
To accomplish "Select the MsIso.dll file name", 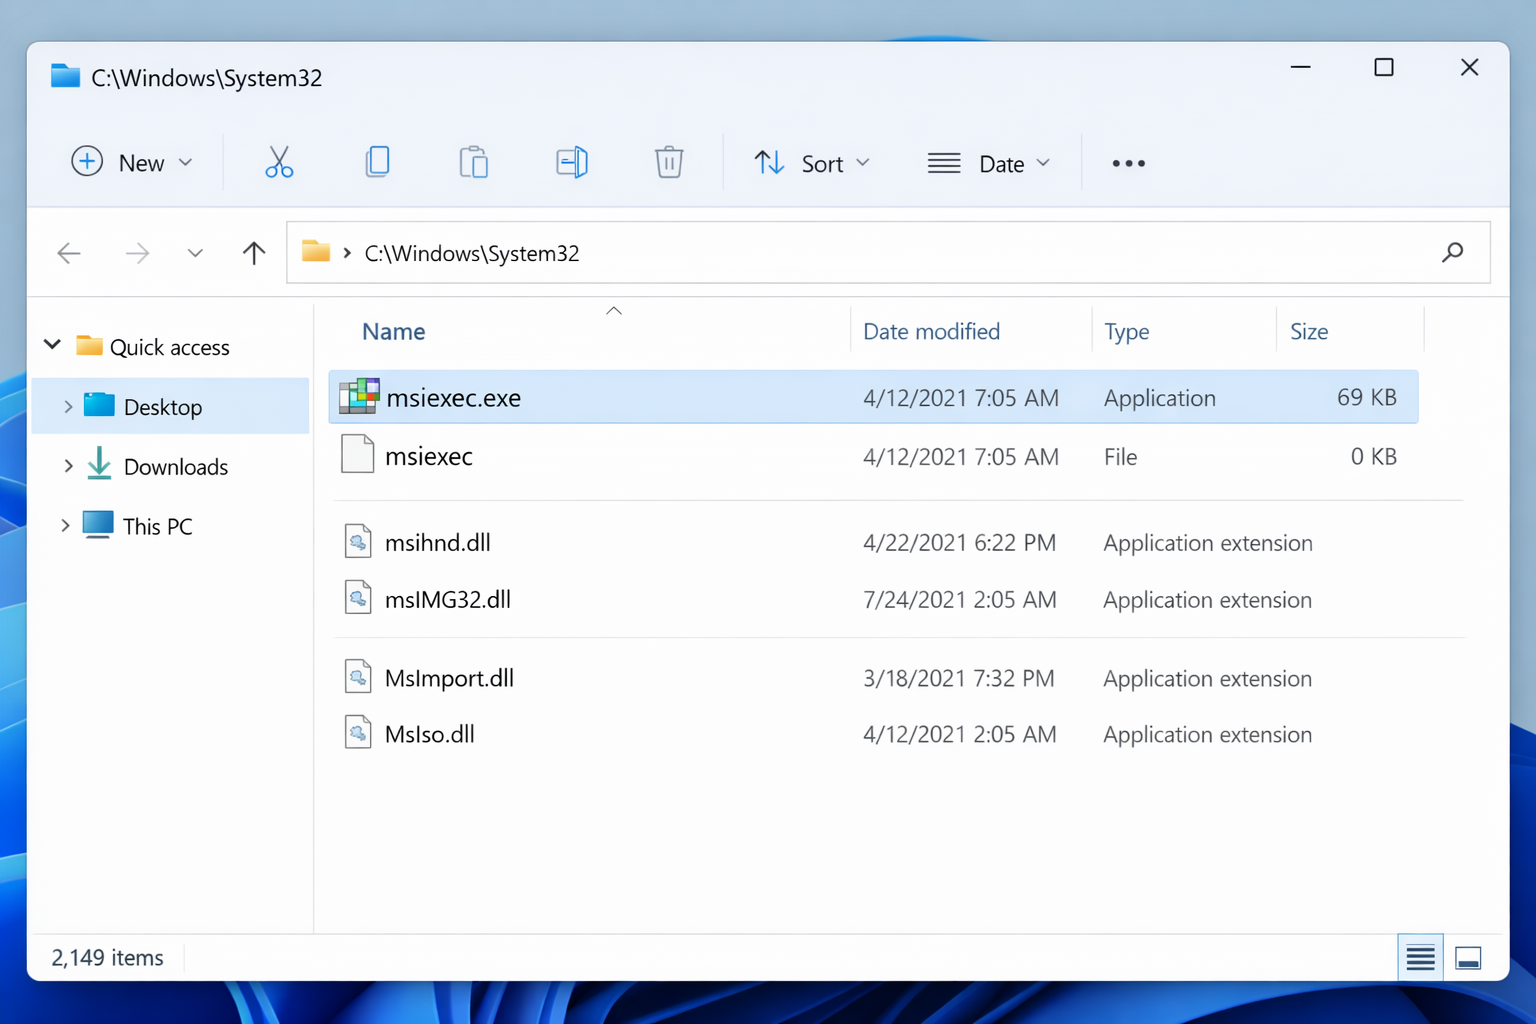I will pyautogui.click(x=429, y=735).
